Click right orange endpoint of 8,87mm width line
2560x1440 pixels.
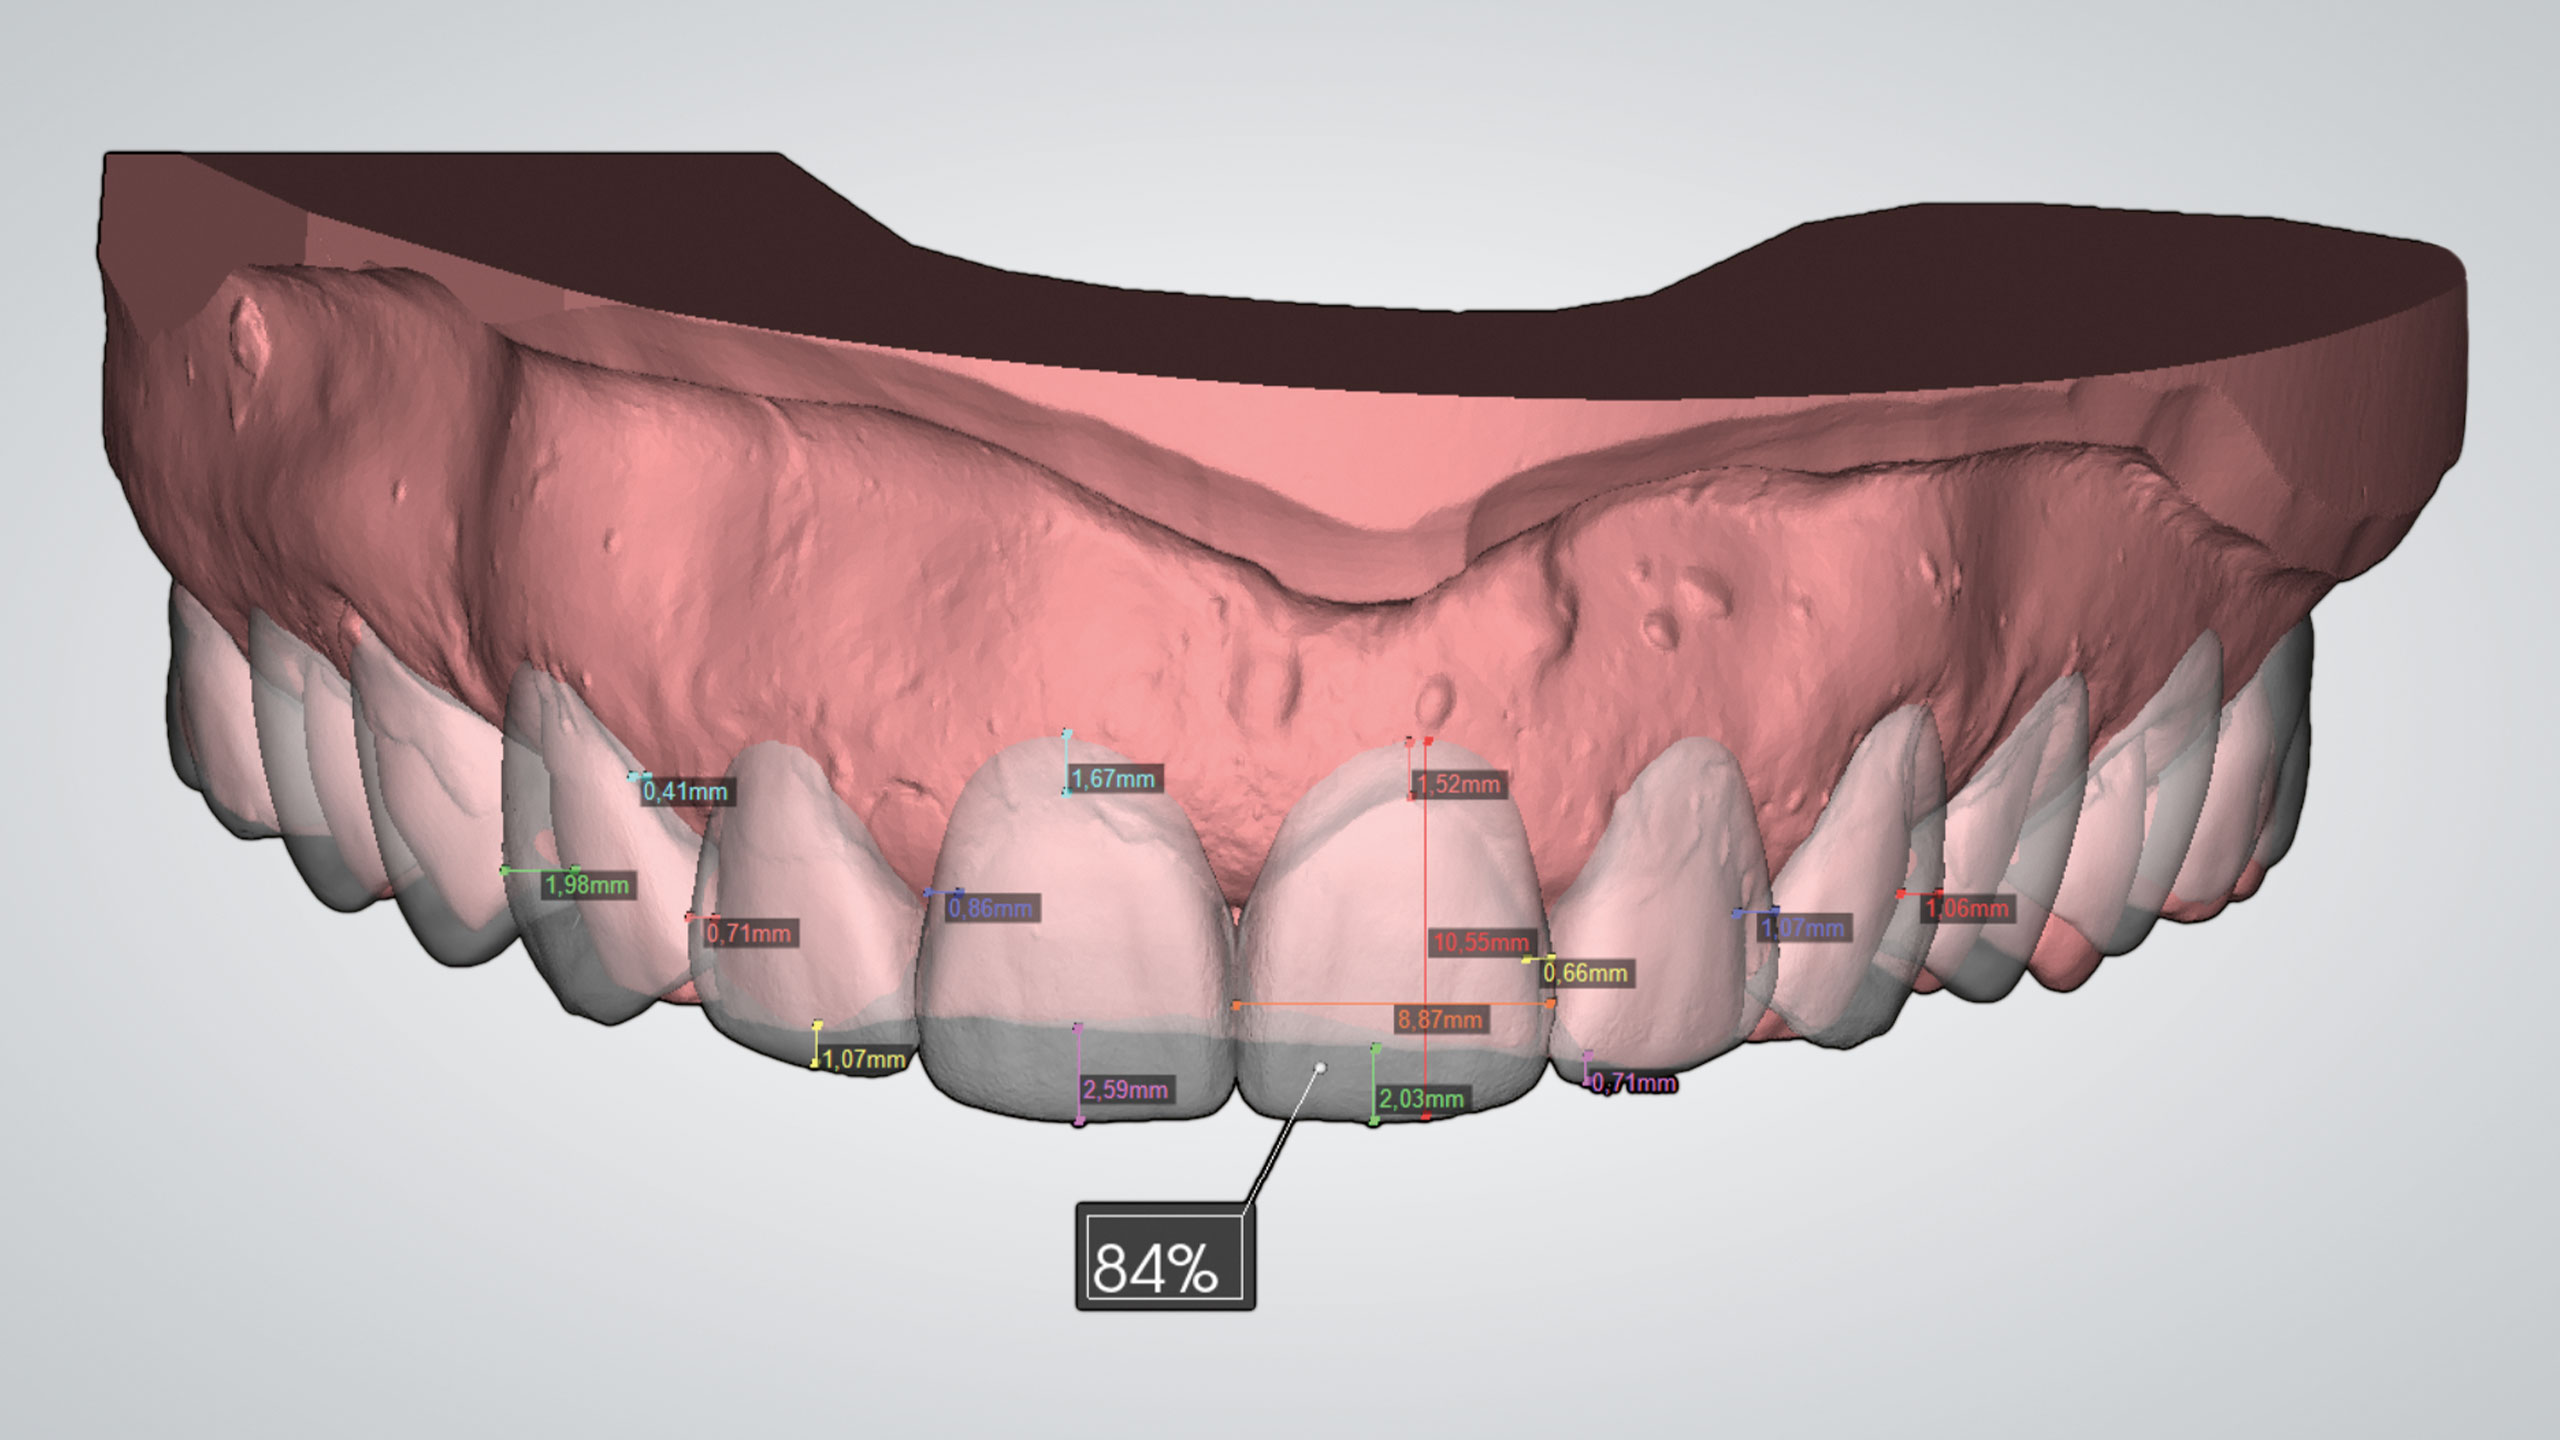tap(1551, 1001)
